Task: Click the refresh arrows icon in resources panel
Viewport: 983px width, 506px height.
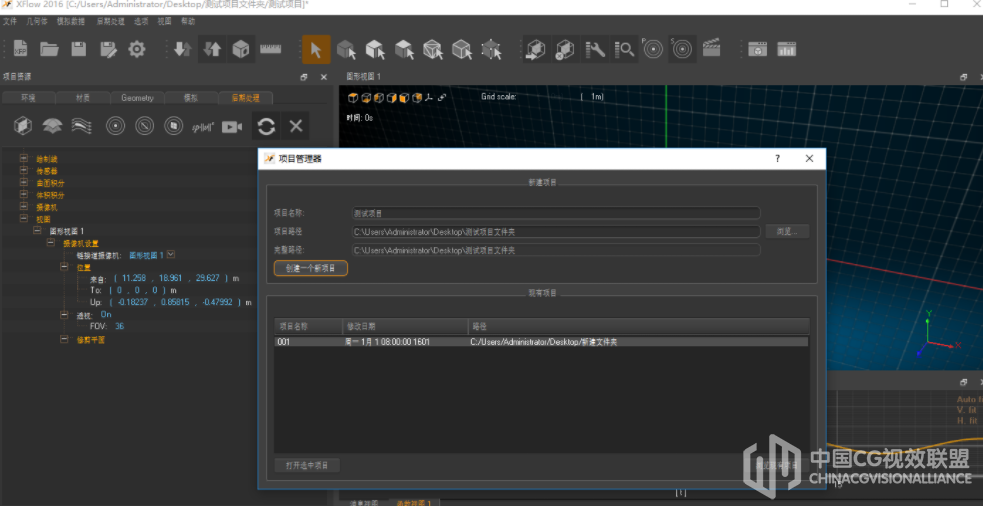Action: (x=266, y=126)
